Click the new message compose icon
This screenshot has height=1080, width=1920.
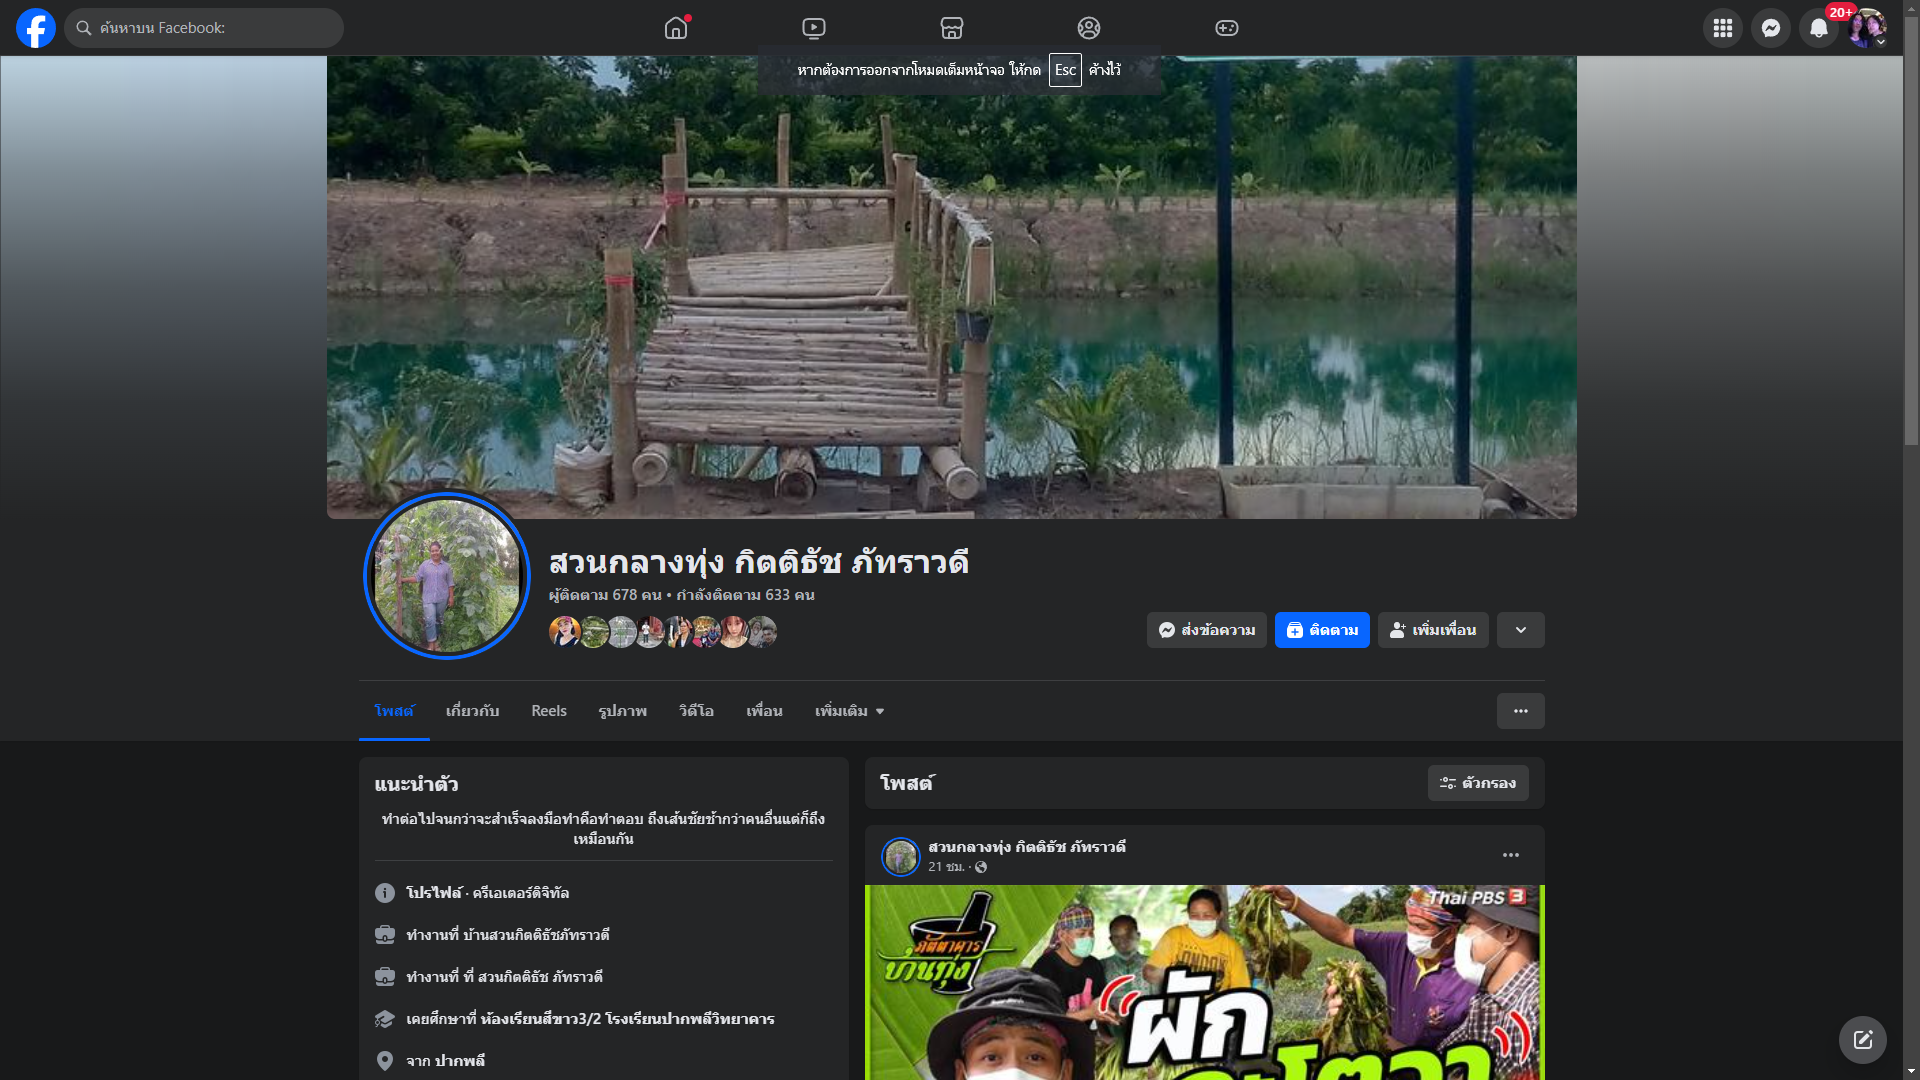click(1862, 1040)
